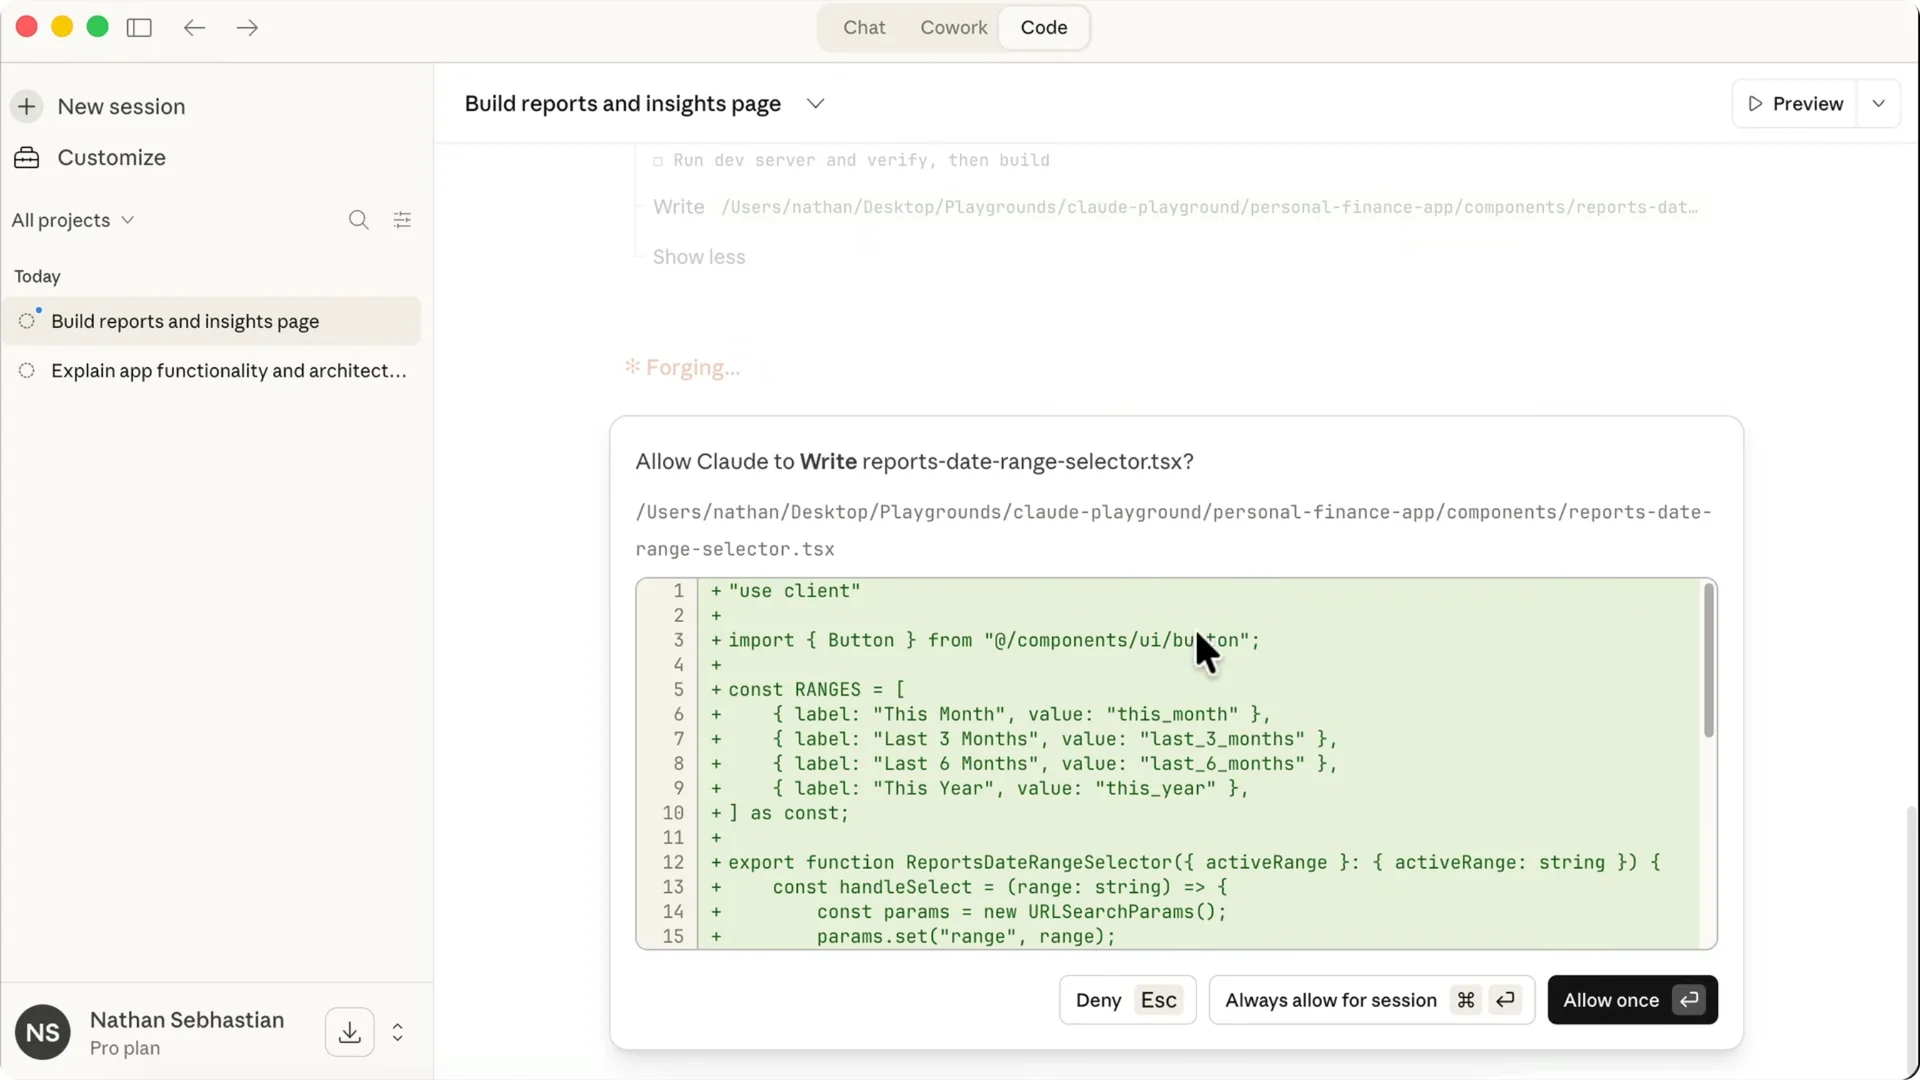Click the new URLSearchParams code line
Screen dimensions: 1920x1080
pos(1021,912)
